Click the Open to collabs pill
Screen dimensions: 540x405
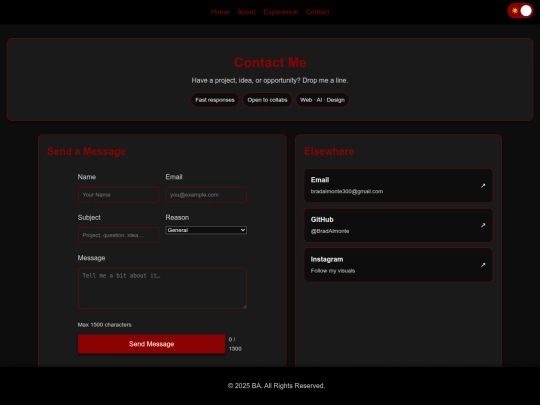tap(267, 100)
